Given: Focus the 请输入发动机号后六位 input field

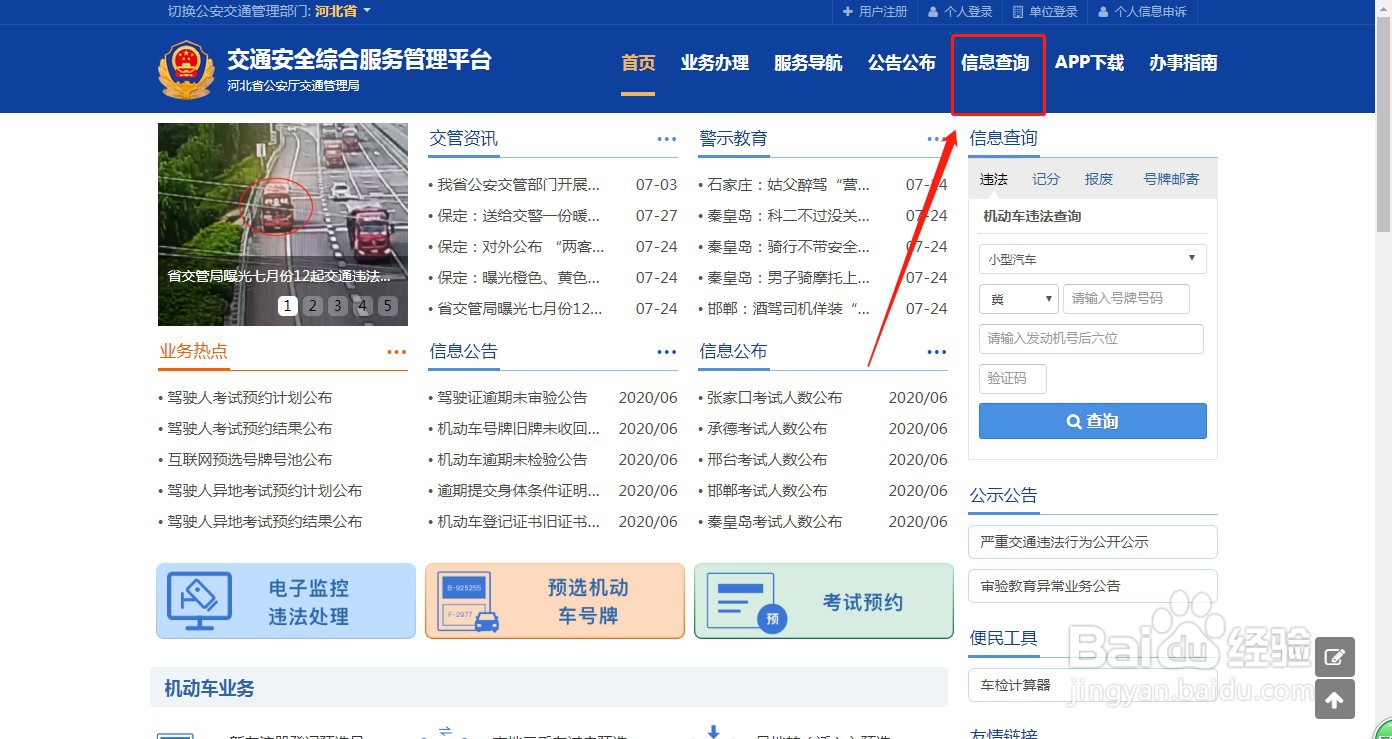Looking at the screenshot, I should tap(1091, 339).
